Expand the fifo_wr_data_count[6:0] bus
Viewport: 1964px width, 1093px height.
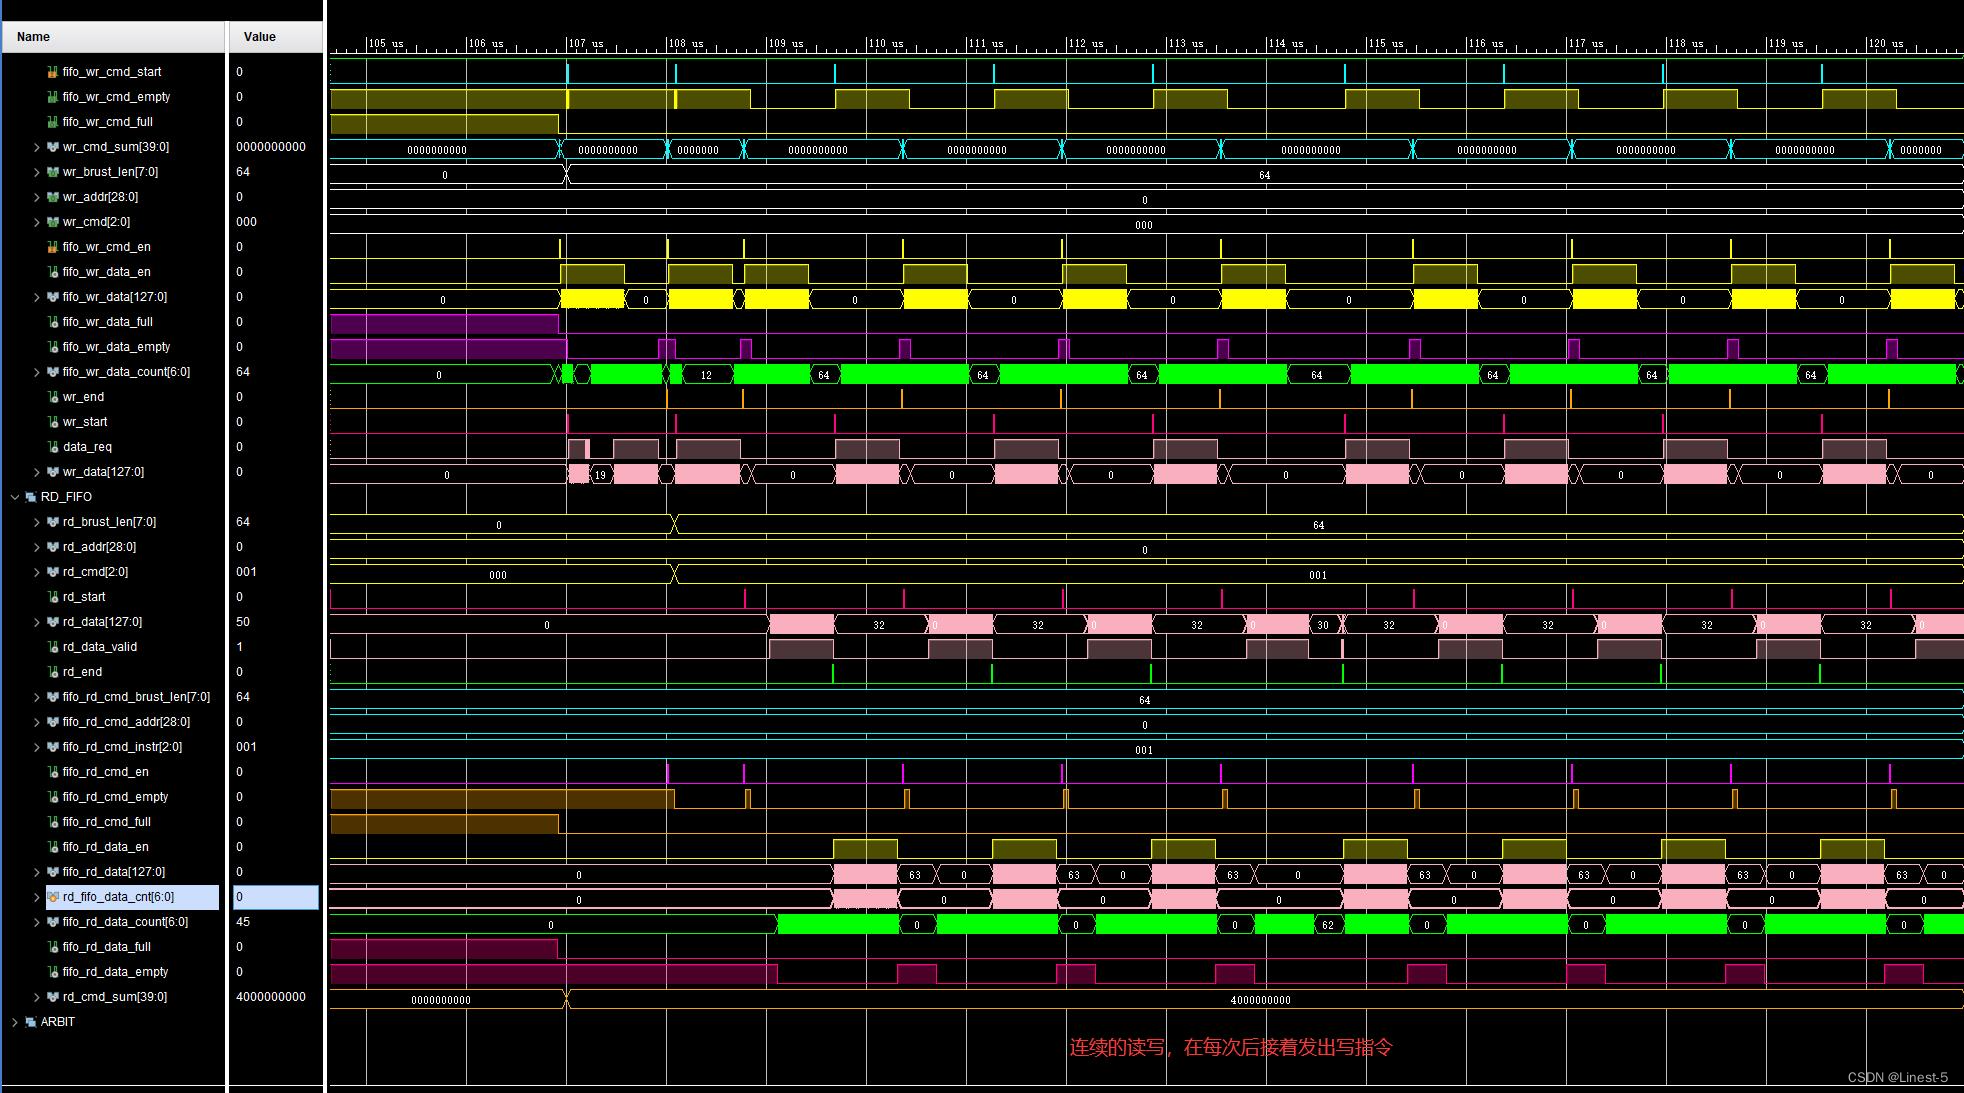tap(37, 372)
